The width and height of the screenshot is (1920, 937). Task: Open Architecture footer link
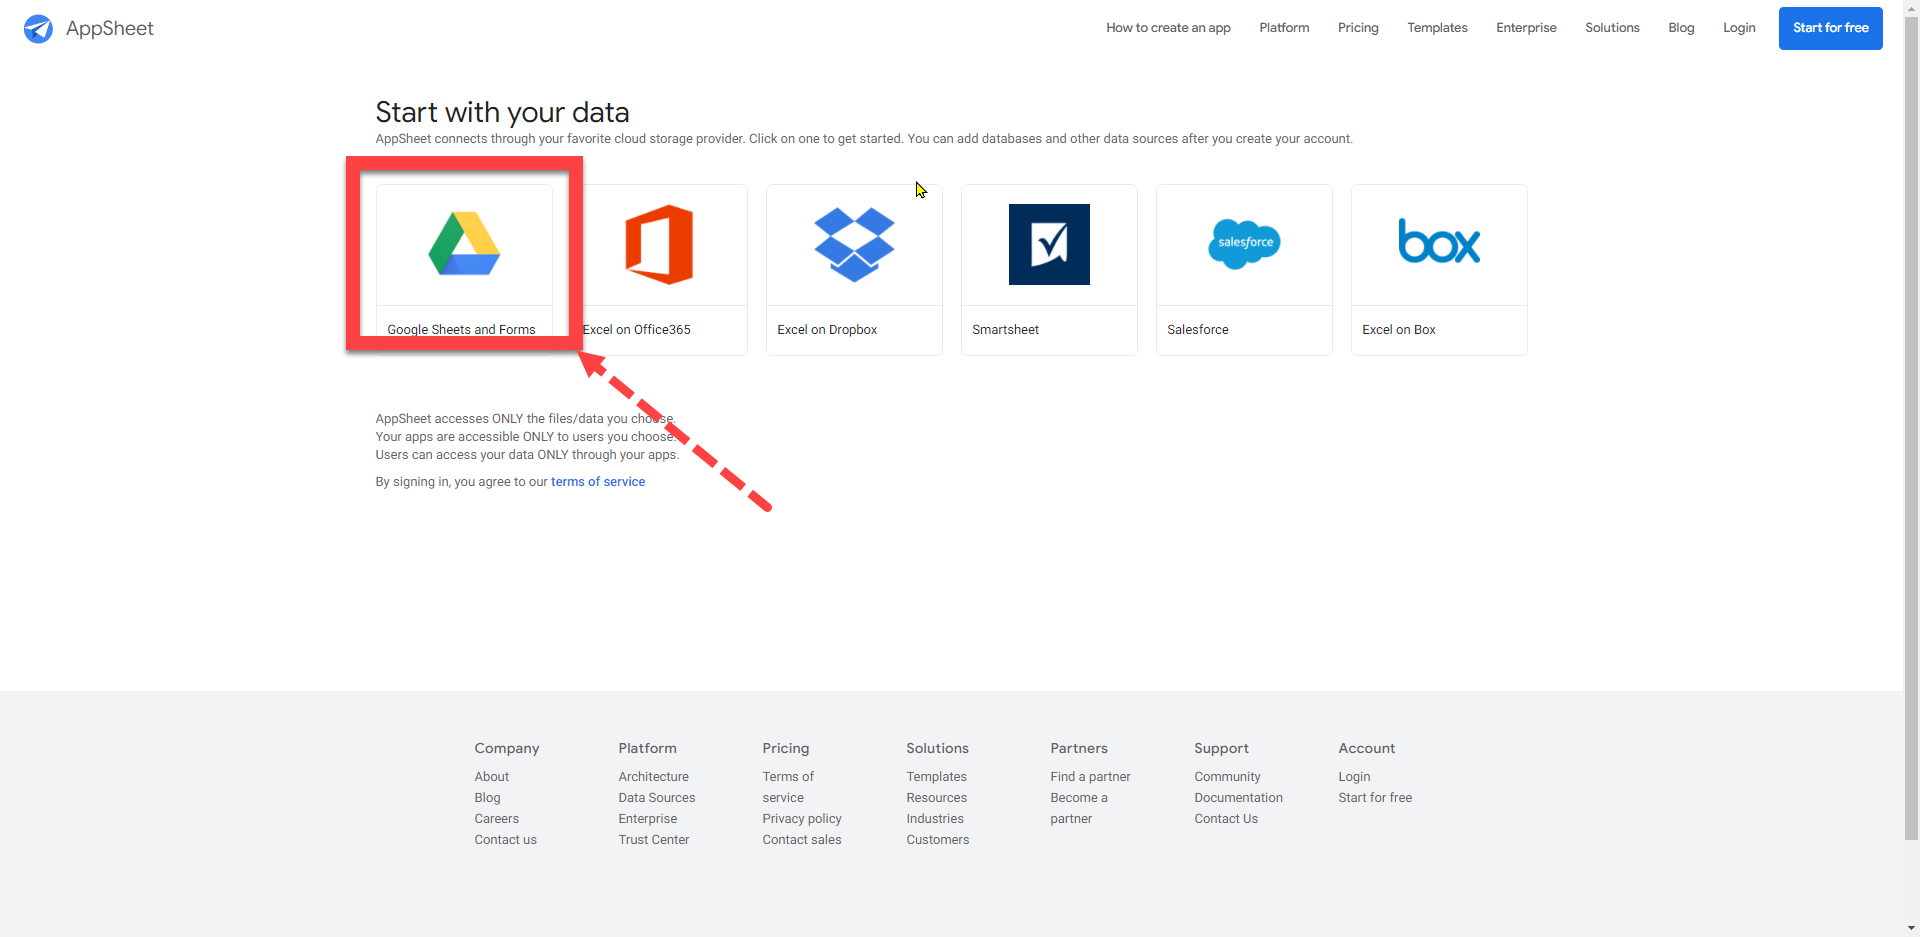[x=653, y=777]
